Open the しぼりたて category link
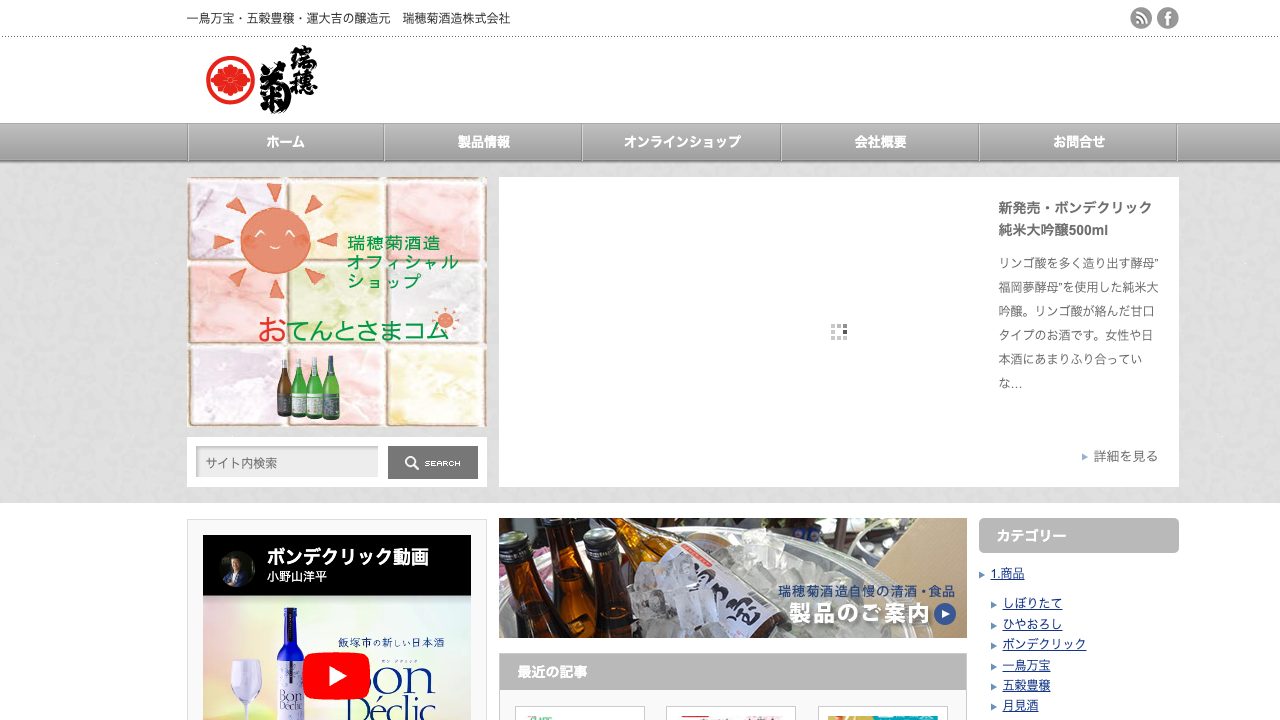Viewport: 1280px width, 720px height. [1032, 604]
